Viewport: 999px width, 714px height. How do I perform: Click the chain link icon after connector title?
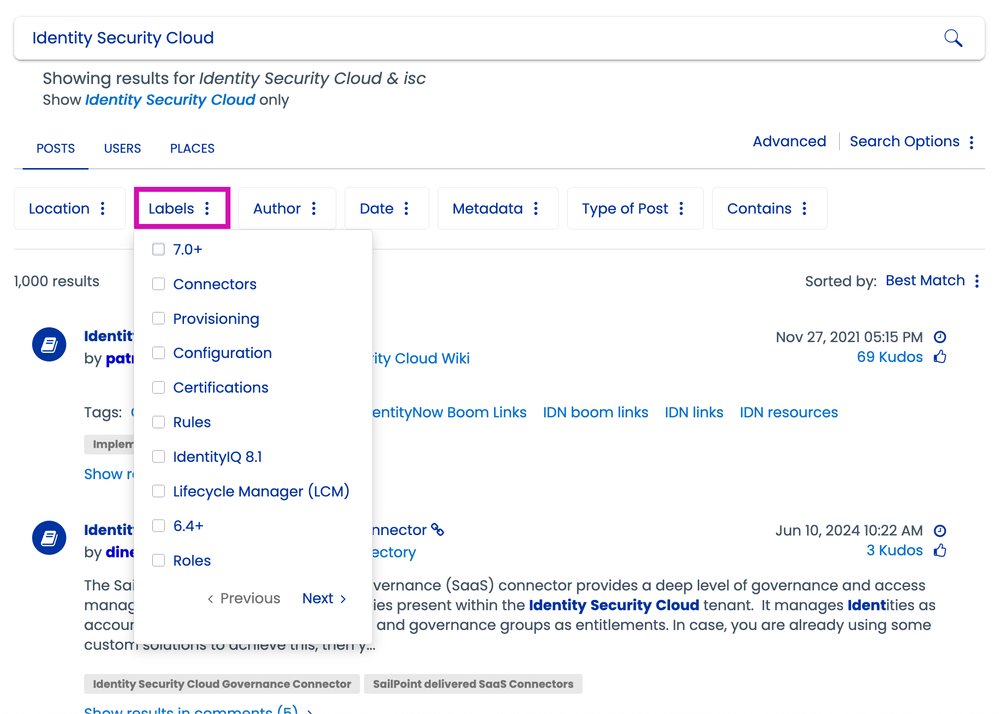pyautogui.click(x=437, y=530)
